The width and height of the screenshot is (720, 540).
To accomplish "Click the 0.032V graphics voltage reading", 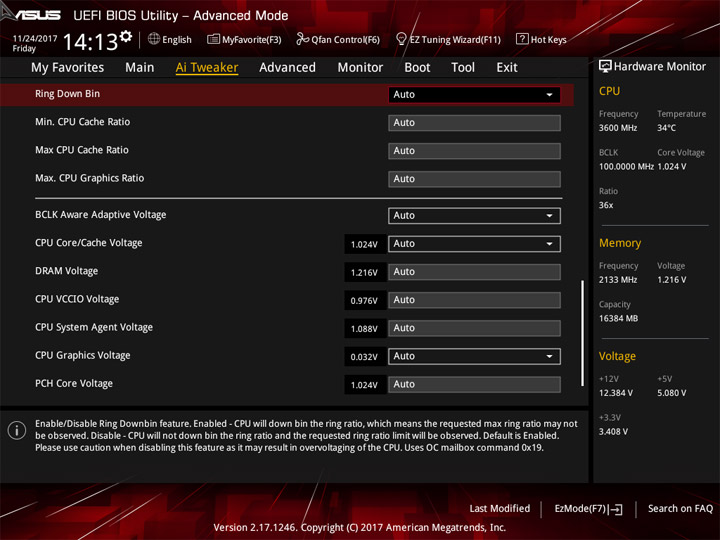I will (x=364, y=357).
